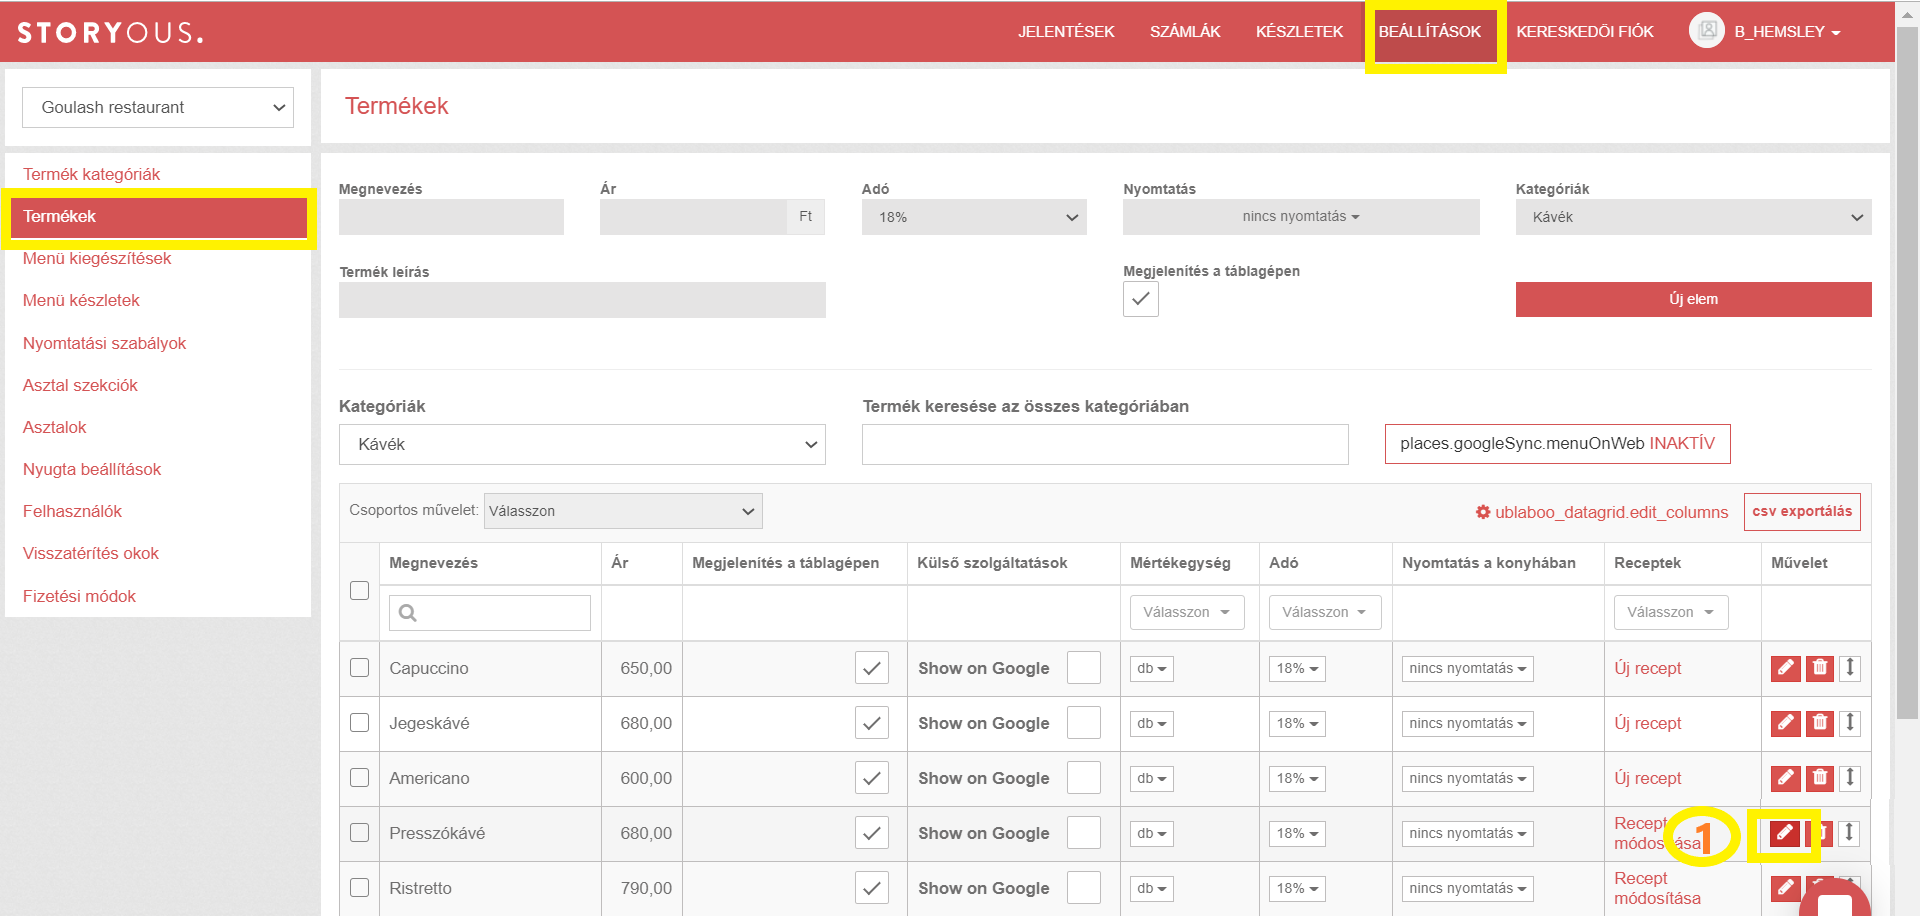The height and width of the screenshot is (916, 1920).
Task: Enable Show on Google for Americano
Action: [x=1084, y=778]
